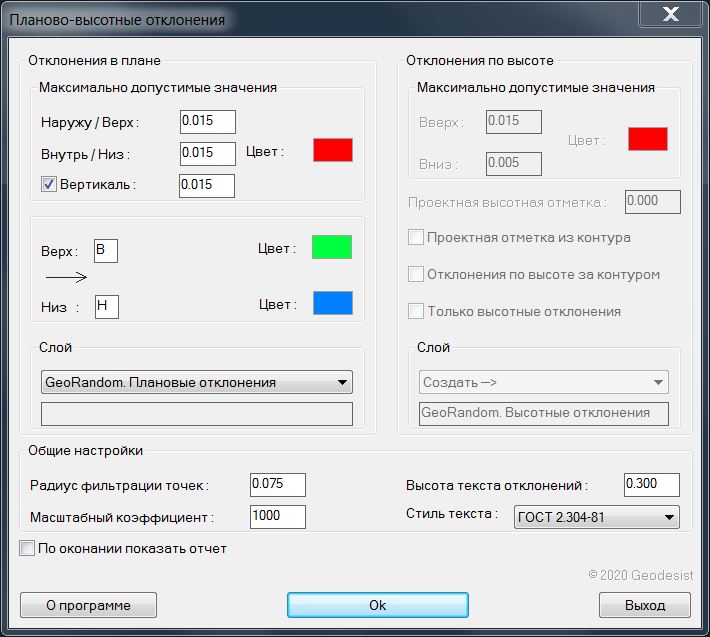Open the О программе dialog
The image size is (710, 637).
pyautogui.click(x=88, y=605)
